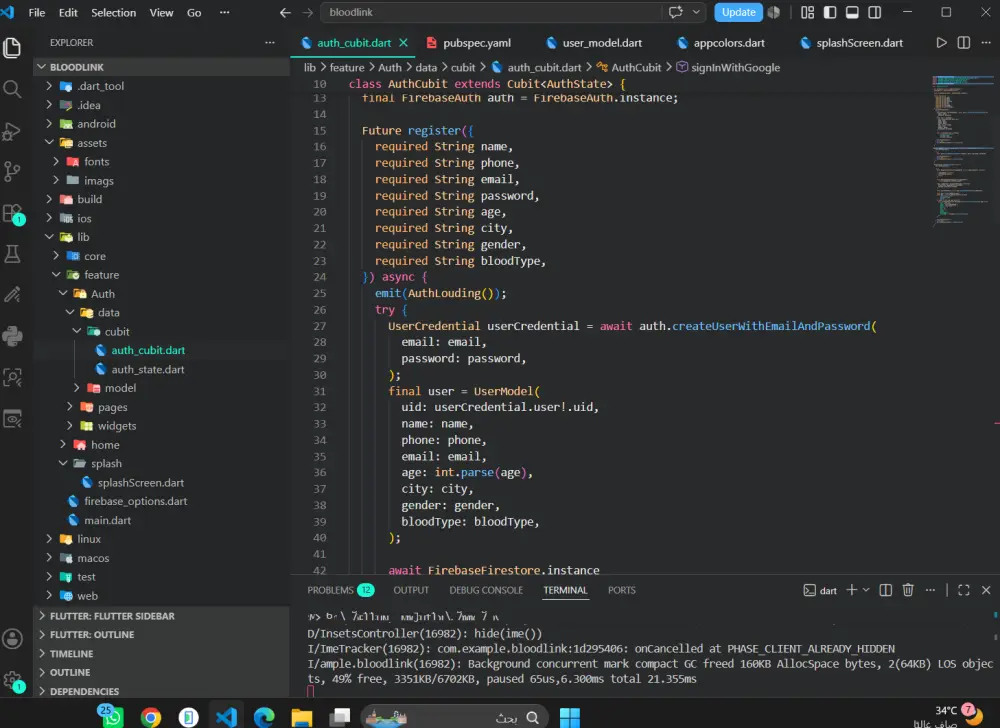1000x728 pixels.
Task: Click AuthCubit in the breadcrumb
Action: click(x=636, y=68)
